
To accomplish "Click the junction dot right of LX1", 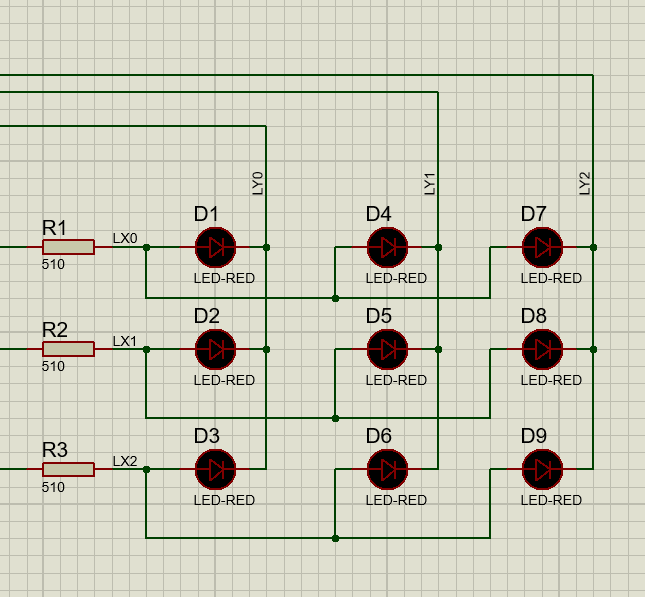I will click(x=146, y=349).
